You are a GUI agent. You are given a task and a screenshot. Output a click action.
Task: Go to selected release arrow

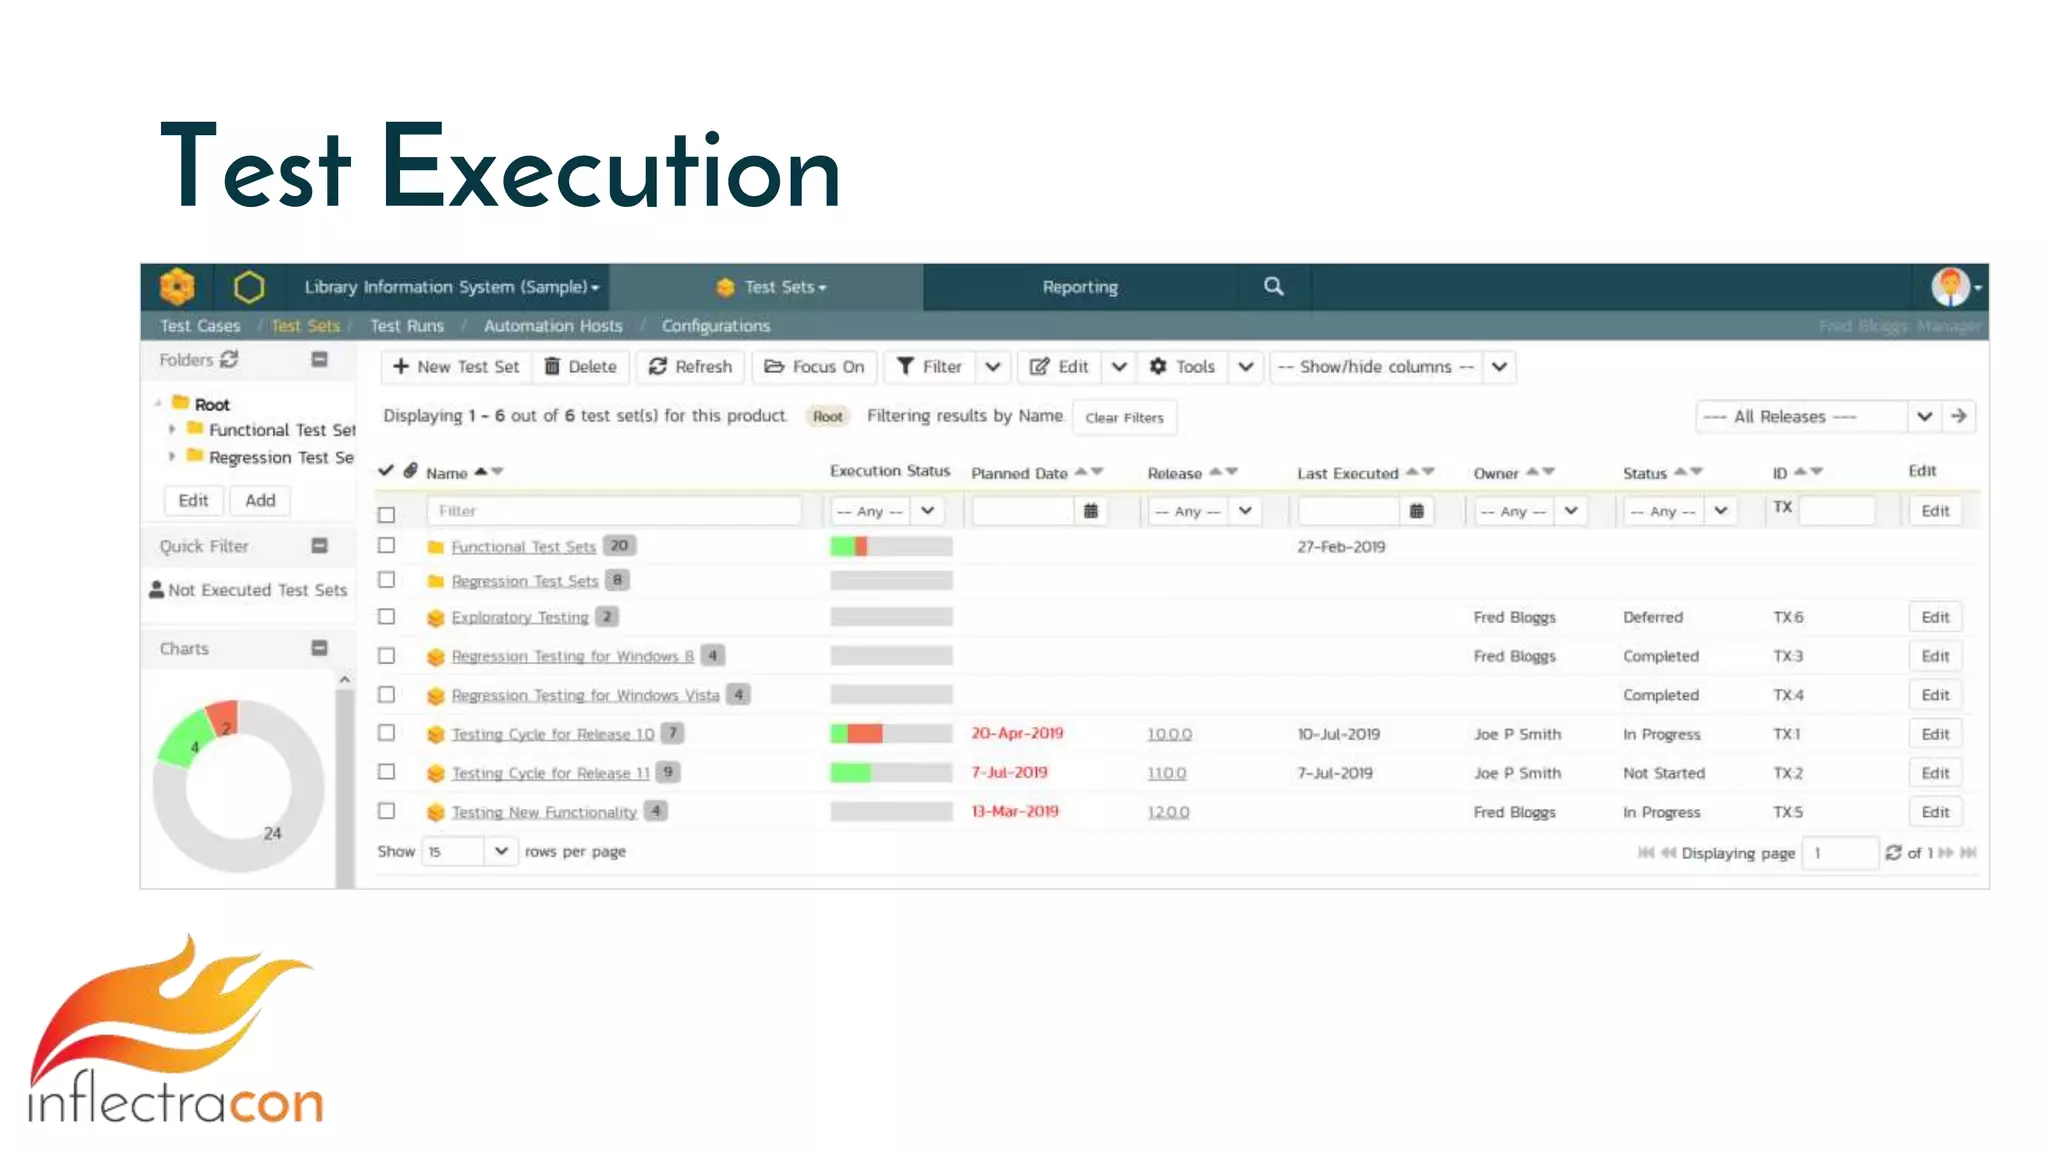1959,416
